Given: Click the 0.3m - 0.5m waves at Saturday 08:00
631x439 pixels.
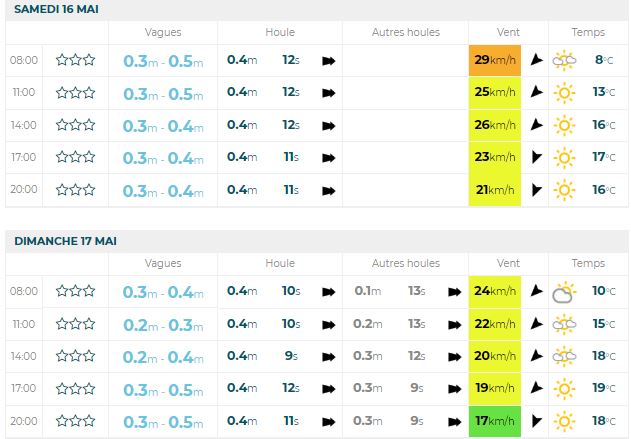Looking at the screenshot, I should coord(163,61).
